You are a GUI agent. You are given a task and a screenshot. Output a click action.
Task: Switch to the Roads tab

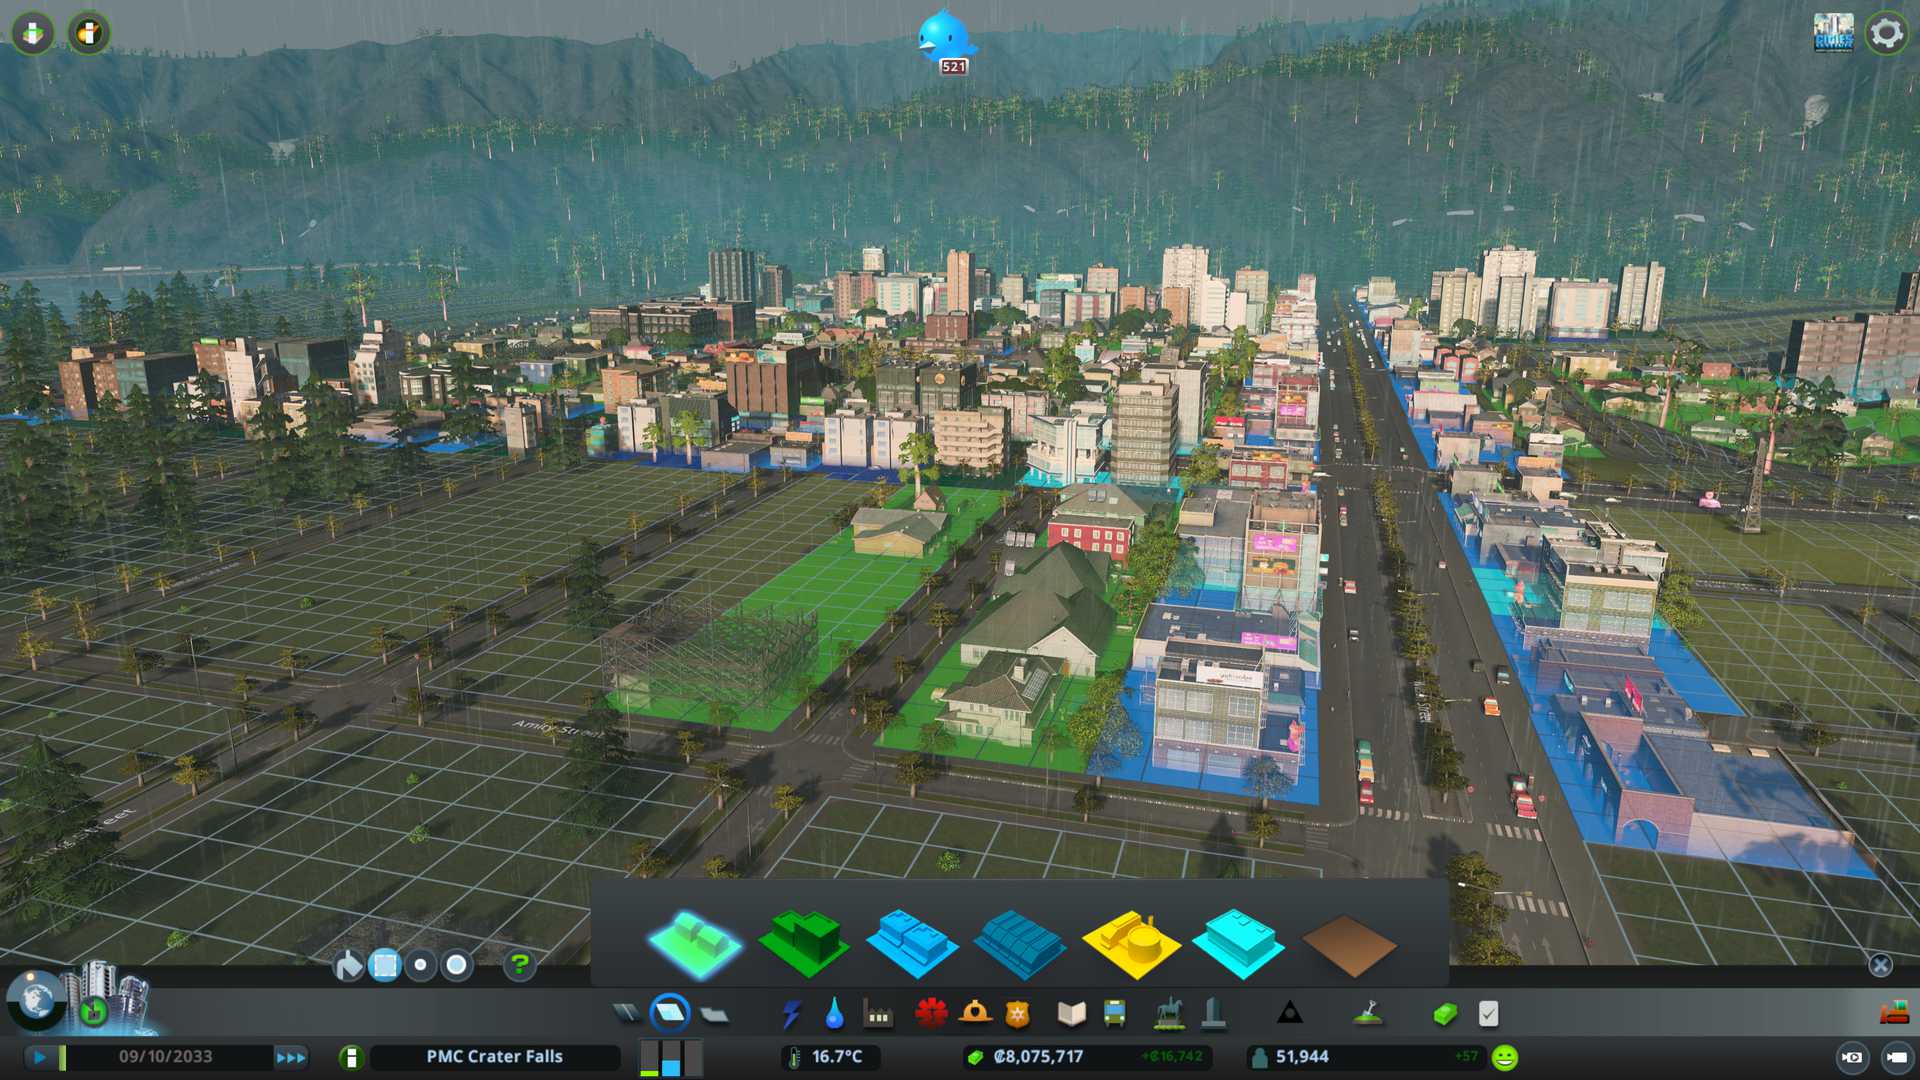pos(627,1015)
